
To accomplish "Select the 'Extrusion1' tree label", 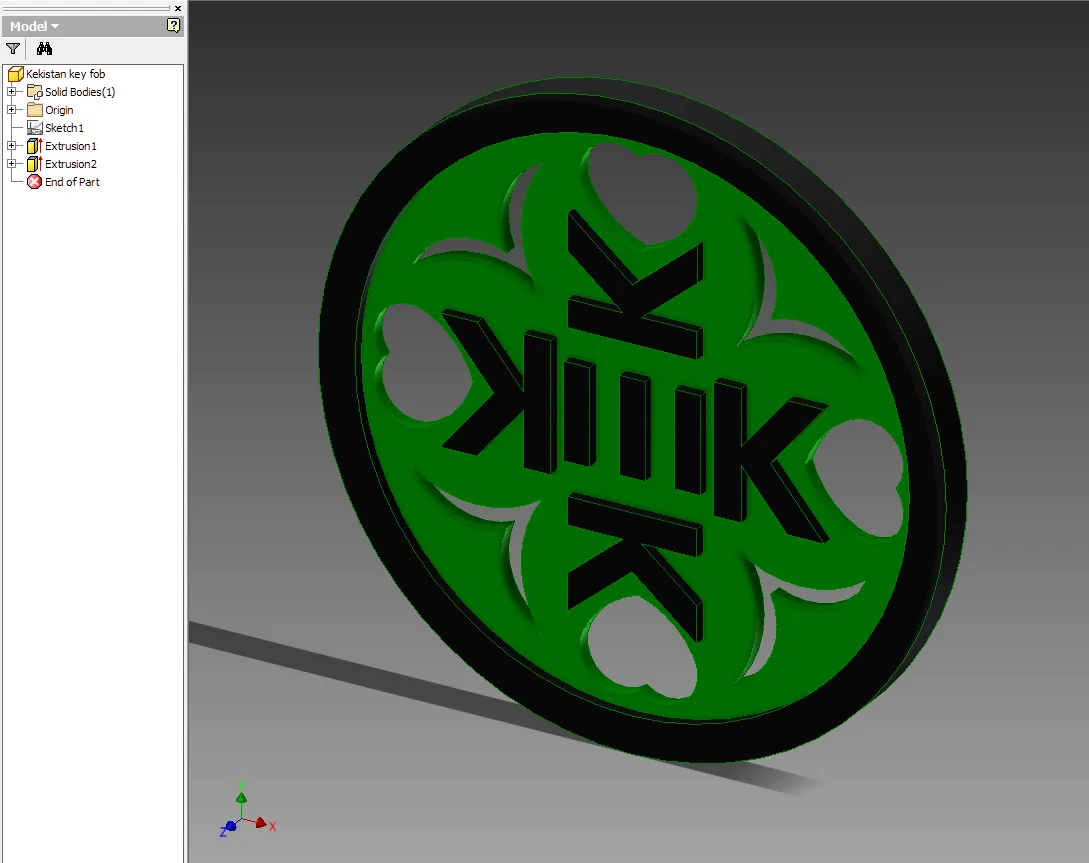I will 71,146.
